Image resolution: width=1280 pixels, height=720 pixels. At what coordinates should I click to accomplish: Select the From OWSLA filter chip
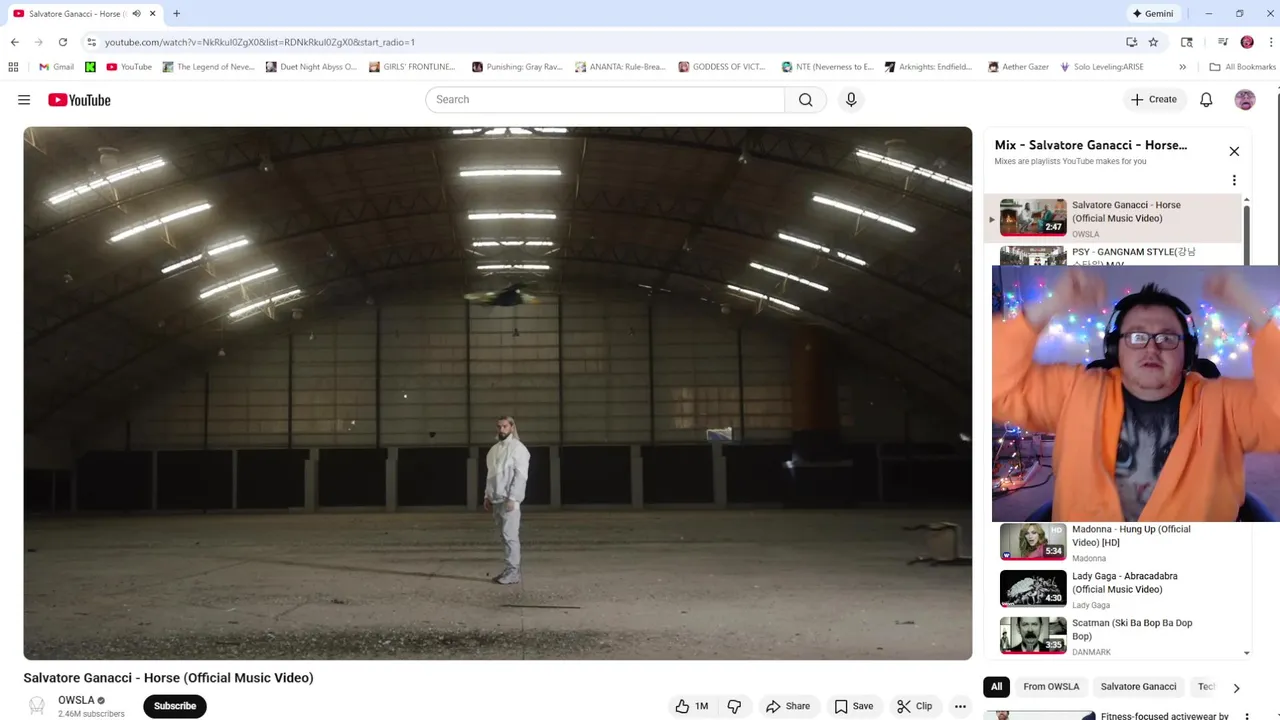[1051, 686]
